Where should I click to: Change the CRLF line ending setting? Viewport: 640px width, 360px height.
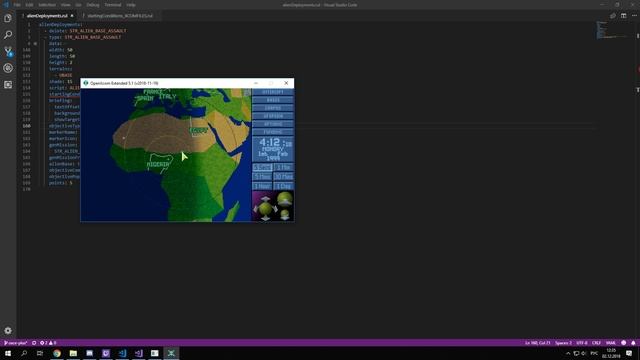pos(596,343)
